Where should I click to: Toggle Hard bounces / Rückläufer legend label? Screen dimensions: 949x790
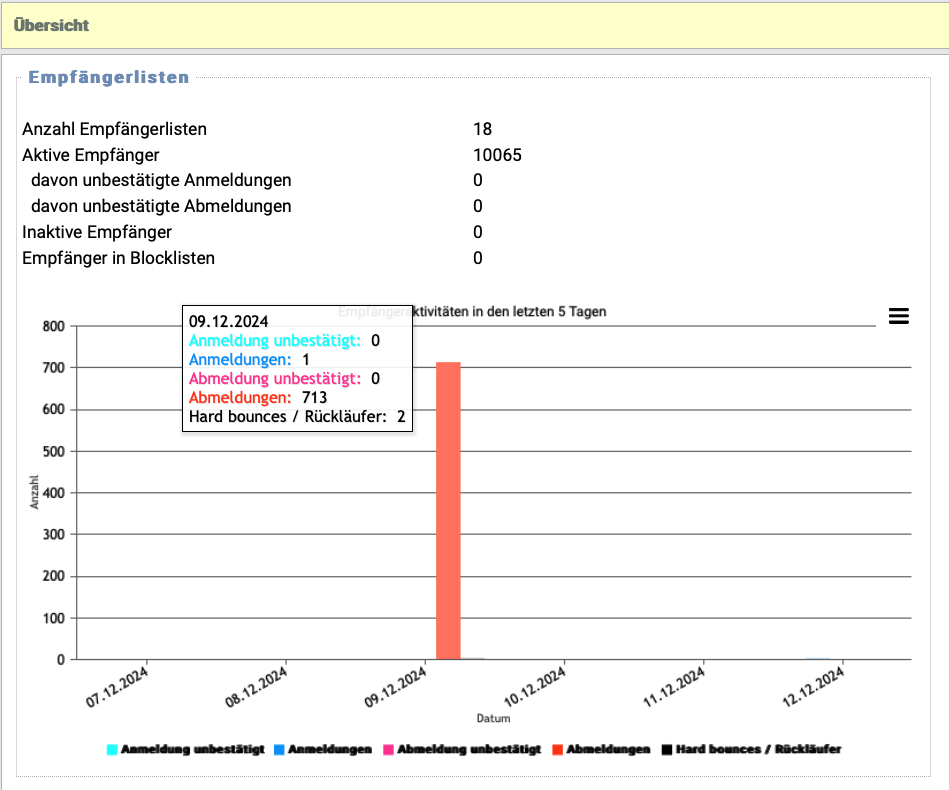[x=758, y=749]
